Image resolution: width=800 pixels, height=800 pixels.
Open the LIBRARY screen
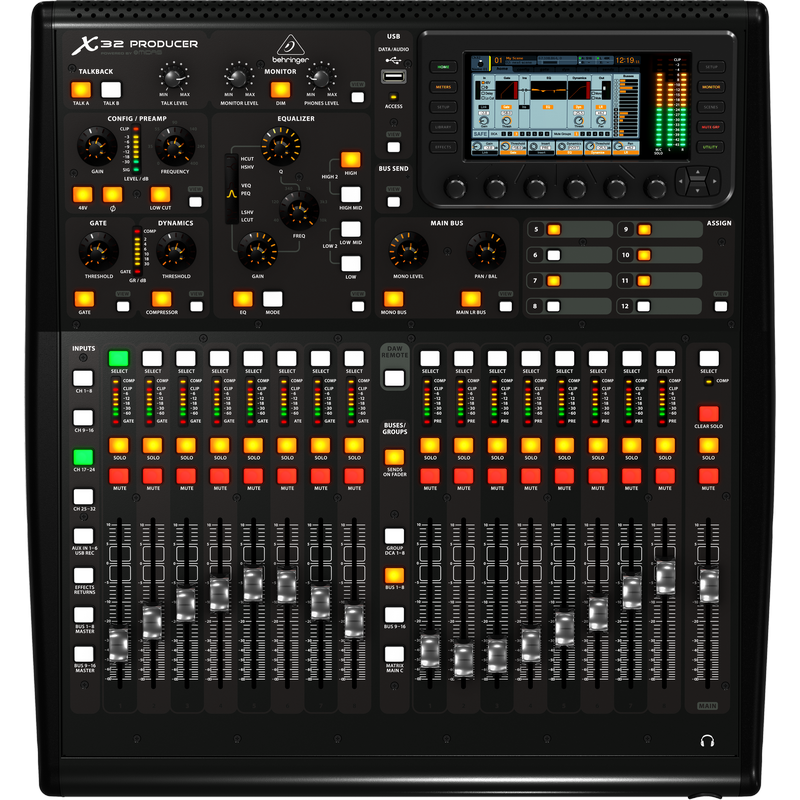[x=443, y=125]
